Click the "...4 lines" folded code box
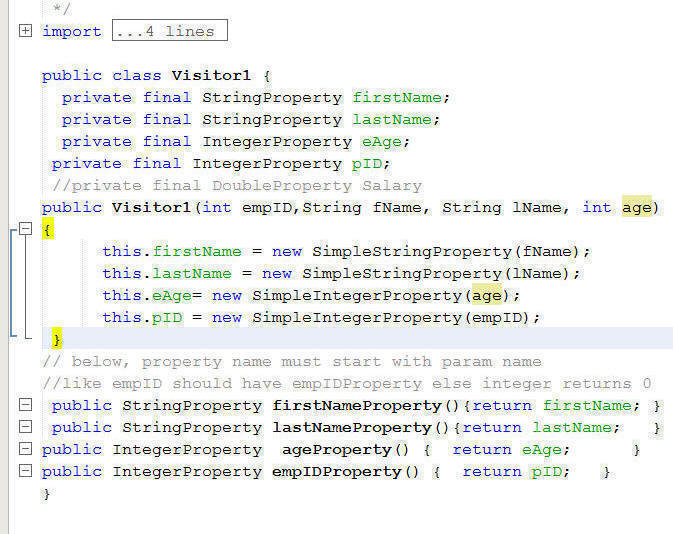The image size is (673, 534). [170, 30]
